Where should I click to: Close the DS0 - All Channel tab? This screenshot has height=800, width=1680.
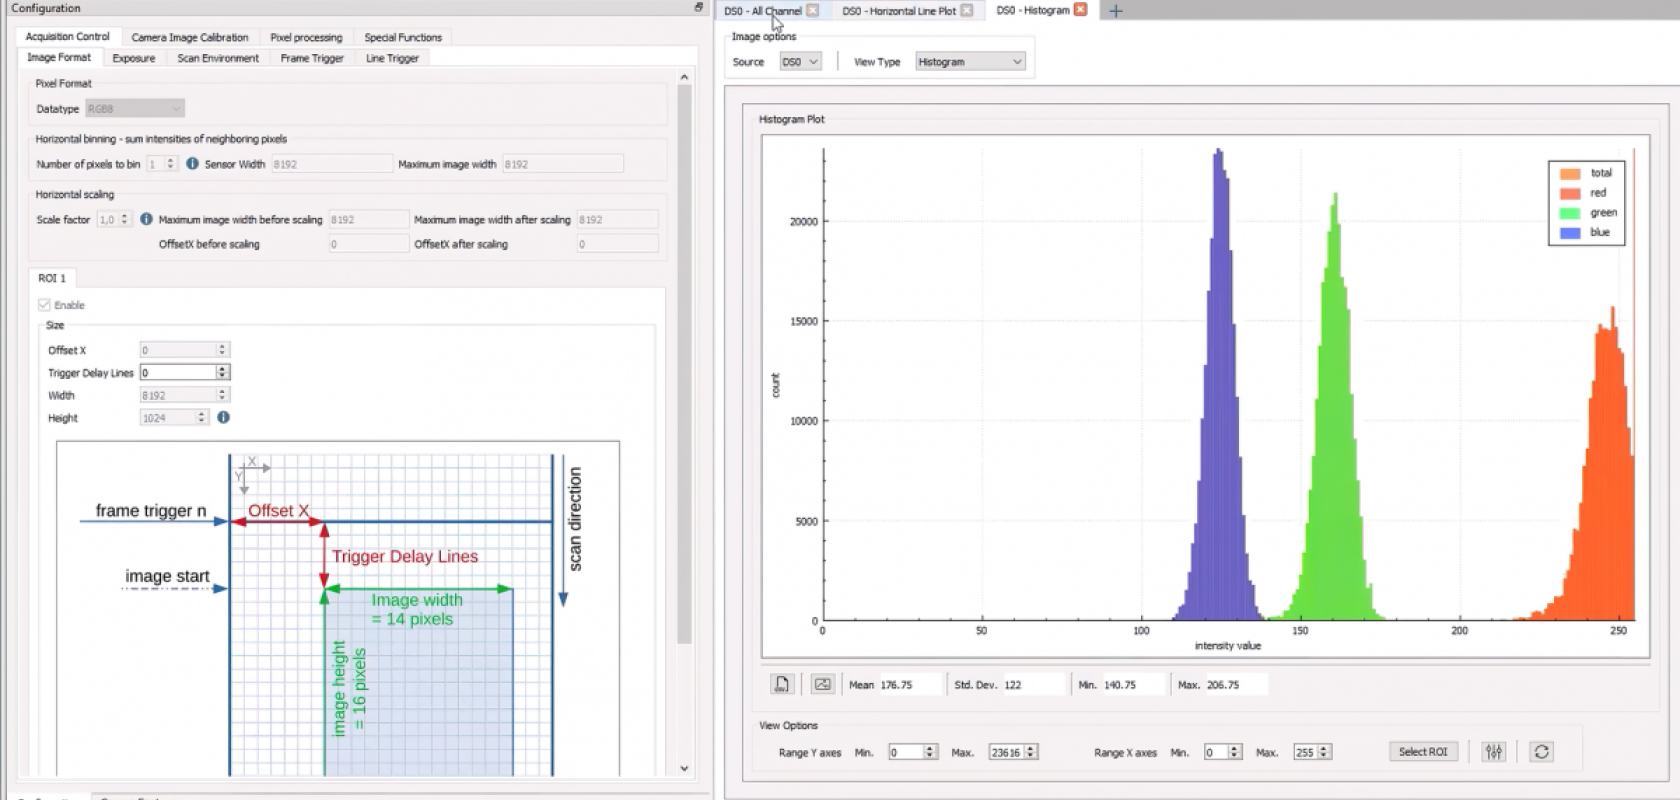[x=813, y=10]
